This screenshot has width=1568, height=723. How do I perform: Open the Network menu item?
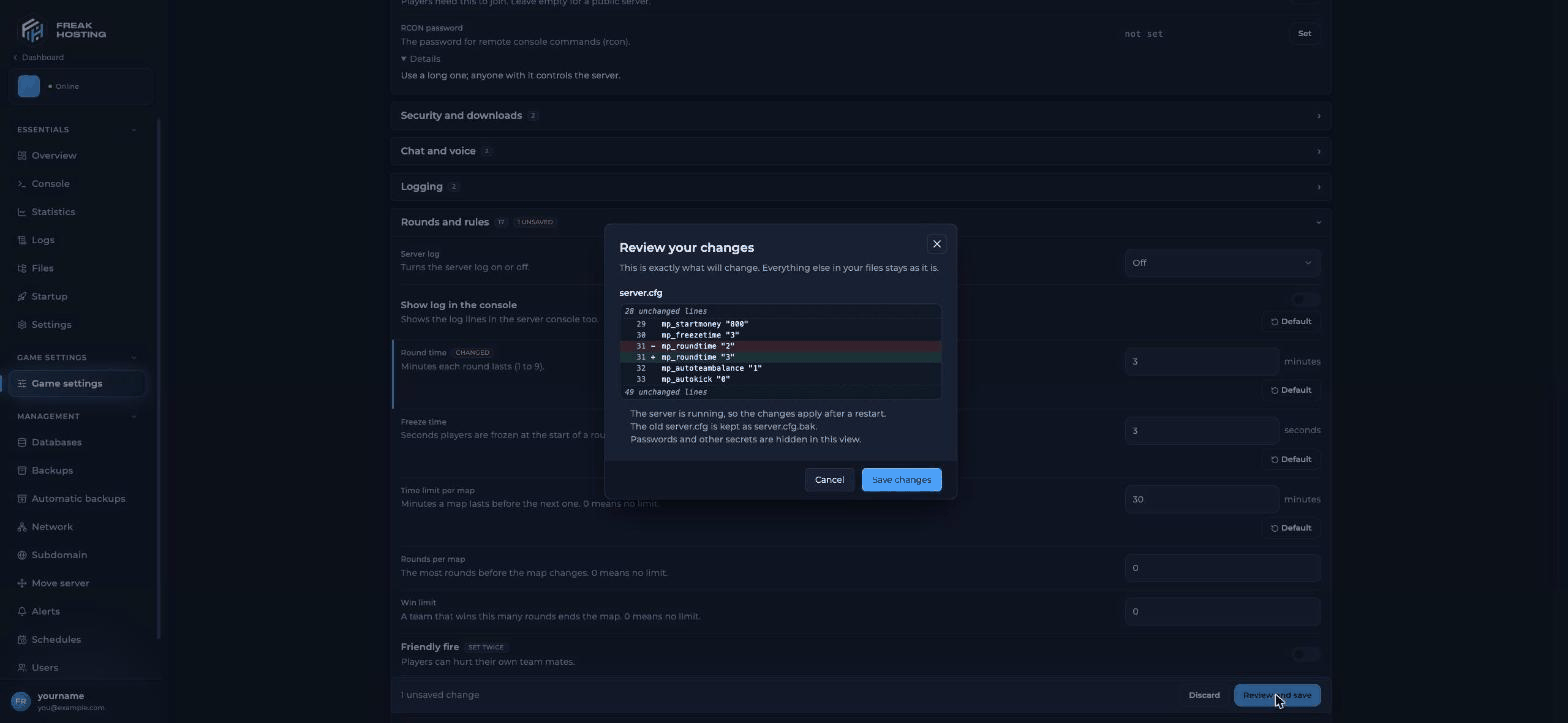[x=77, y=527]
